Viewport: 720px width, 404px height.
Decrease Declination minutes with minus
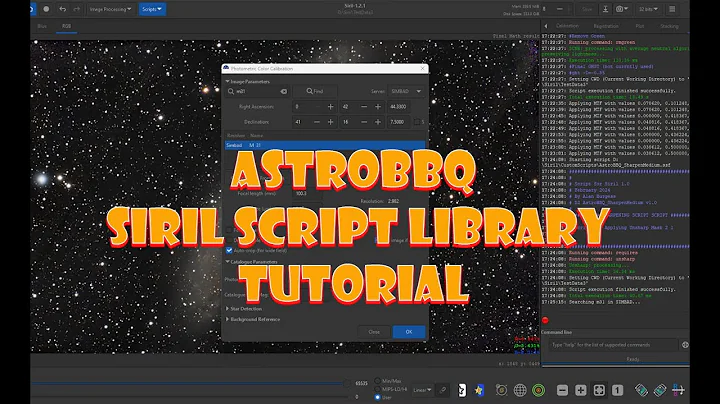(364, 122)
